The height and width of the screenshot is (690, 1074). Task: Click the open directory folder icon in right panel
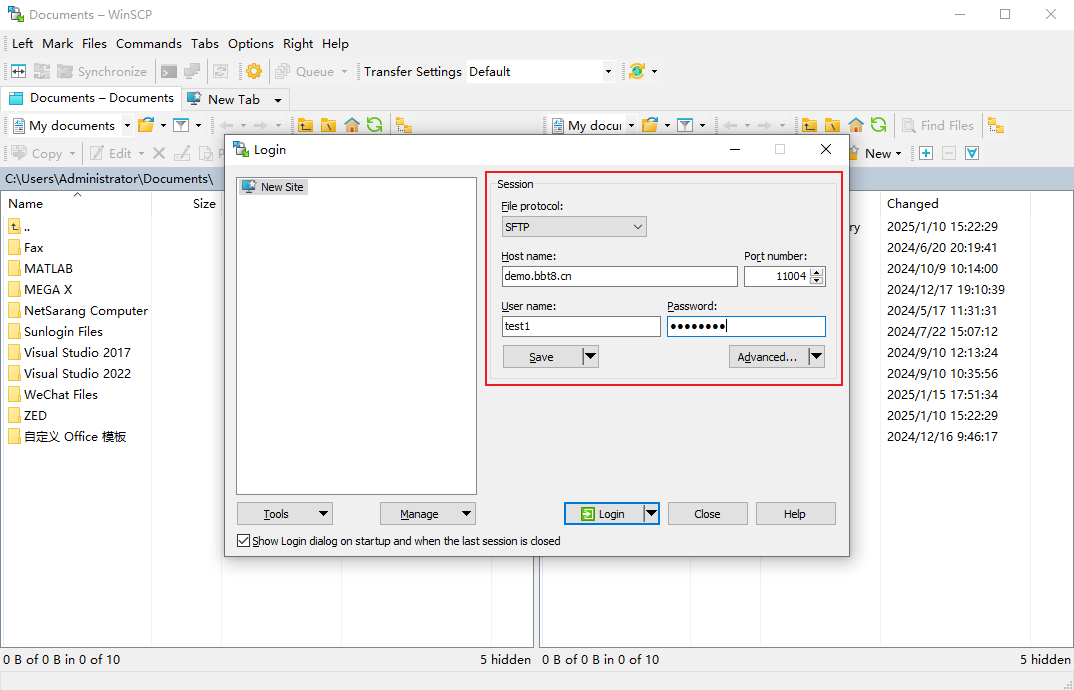coord(650,125)
